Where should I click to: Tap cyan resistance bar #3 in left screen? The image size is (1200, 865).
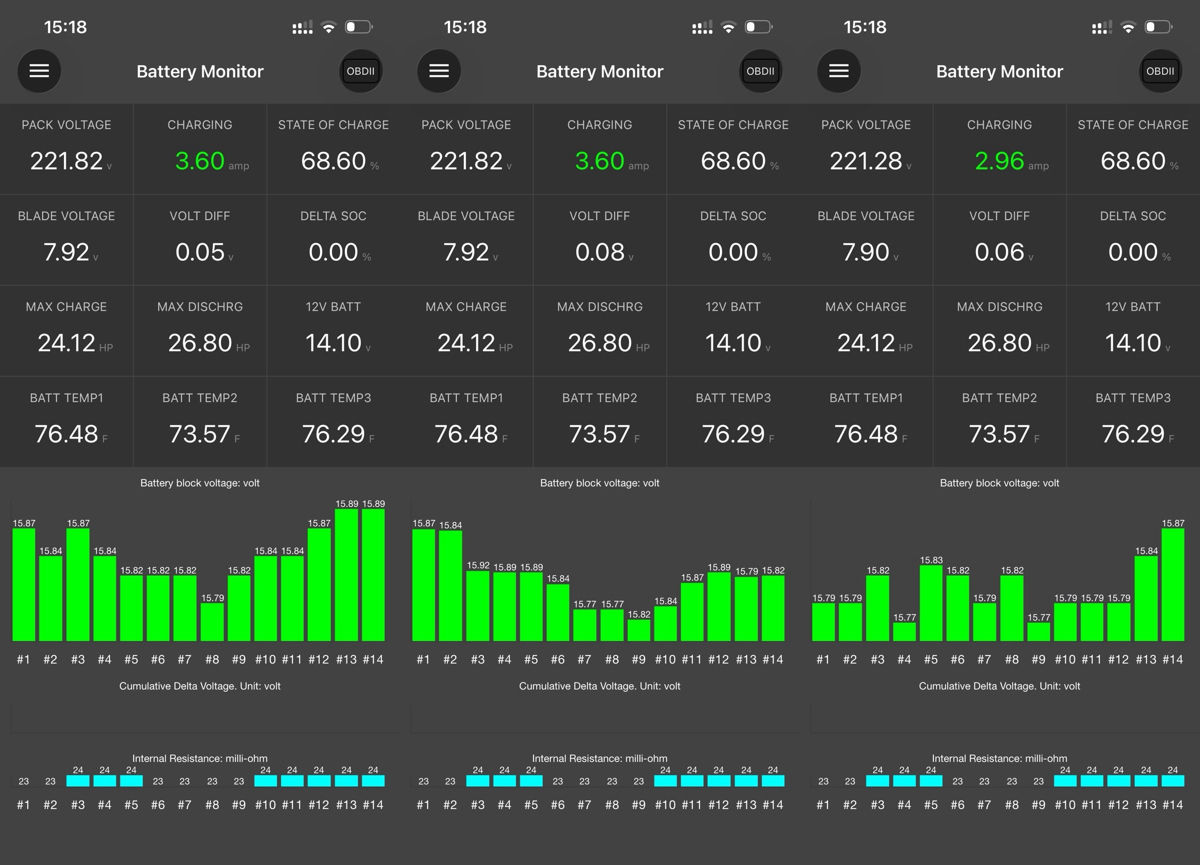(78, 781)
